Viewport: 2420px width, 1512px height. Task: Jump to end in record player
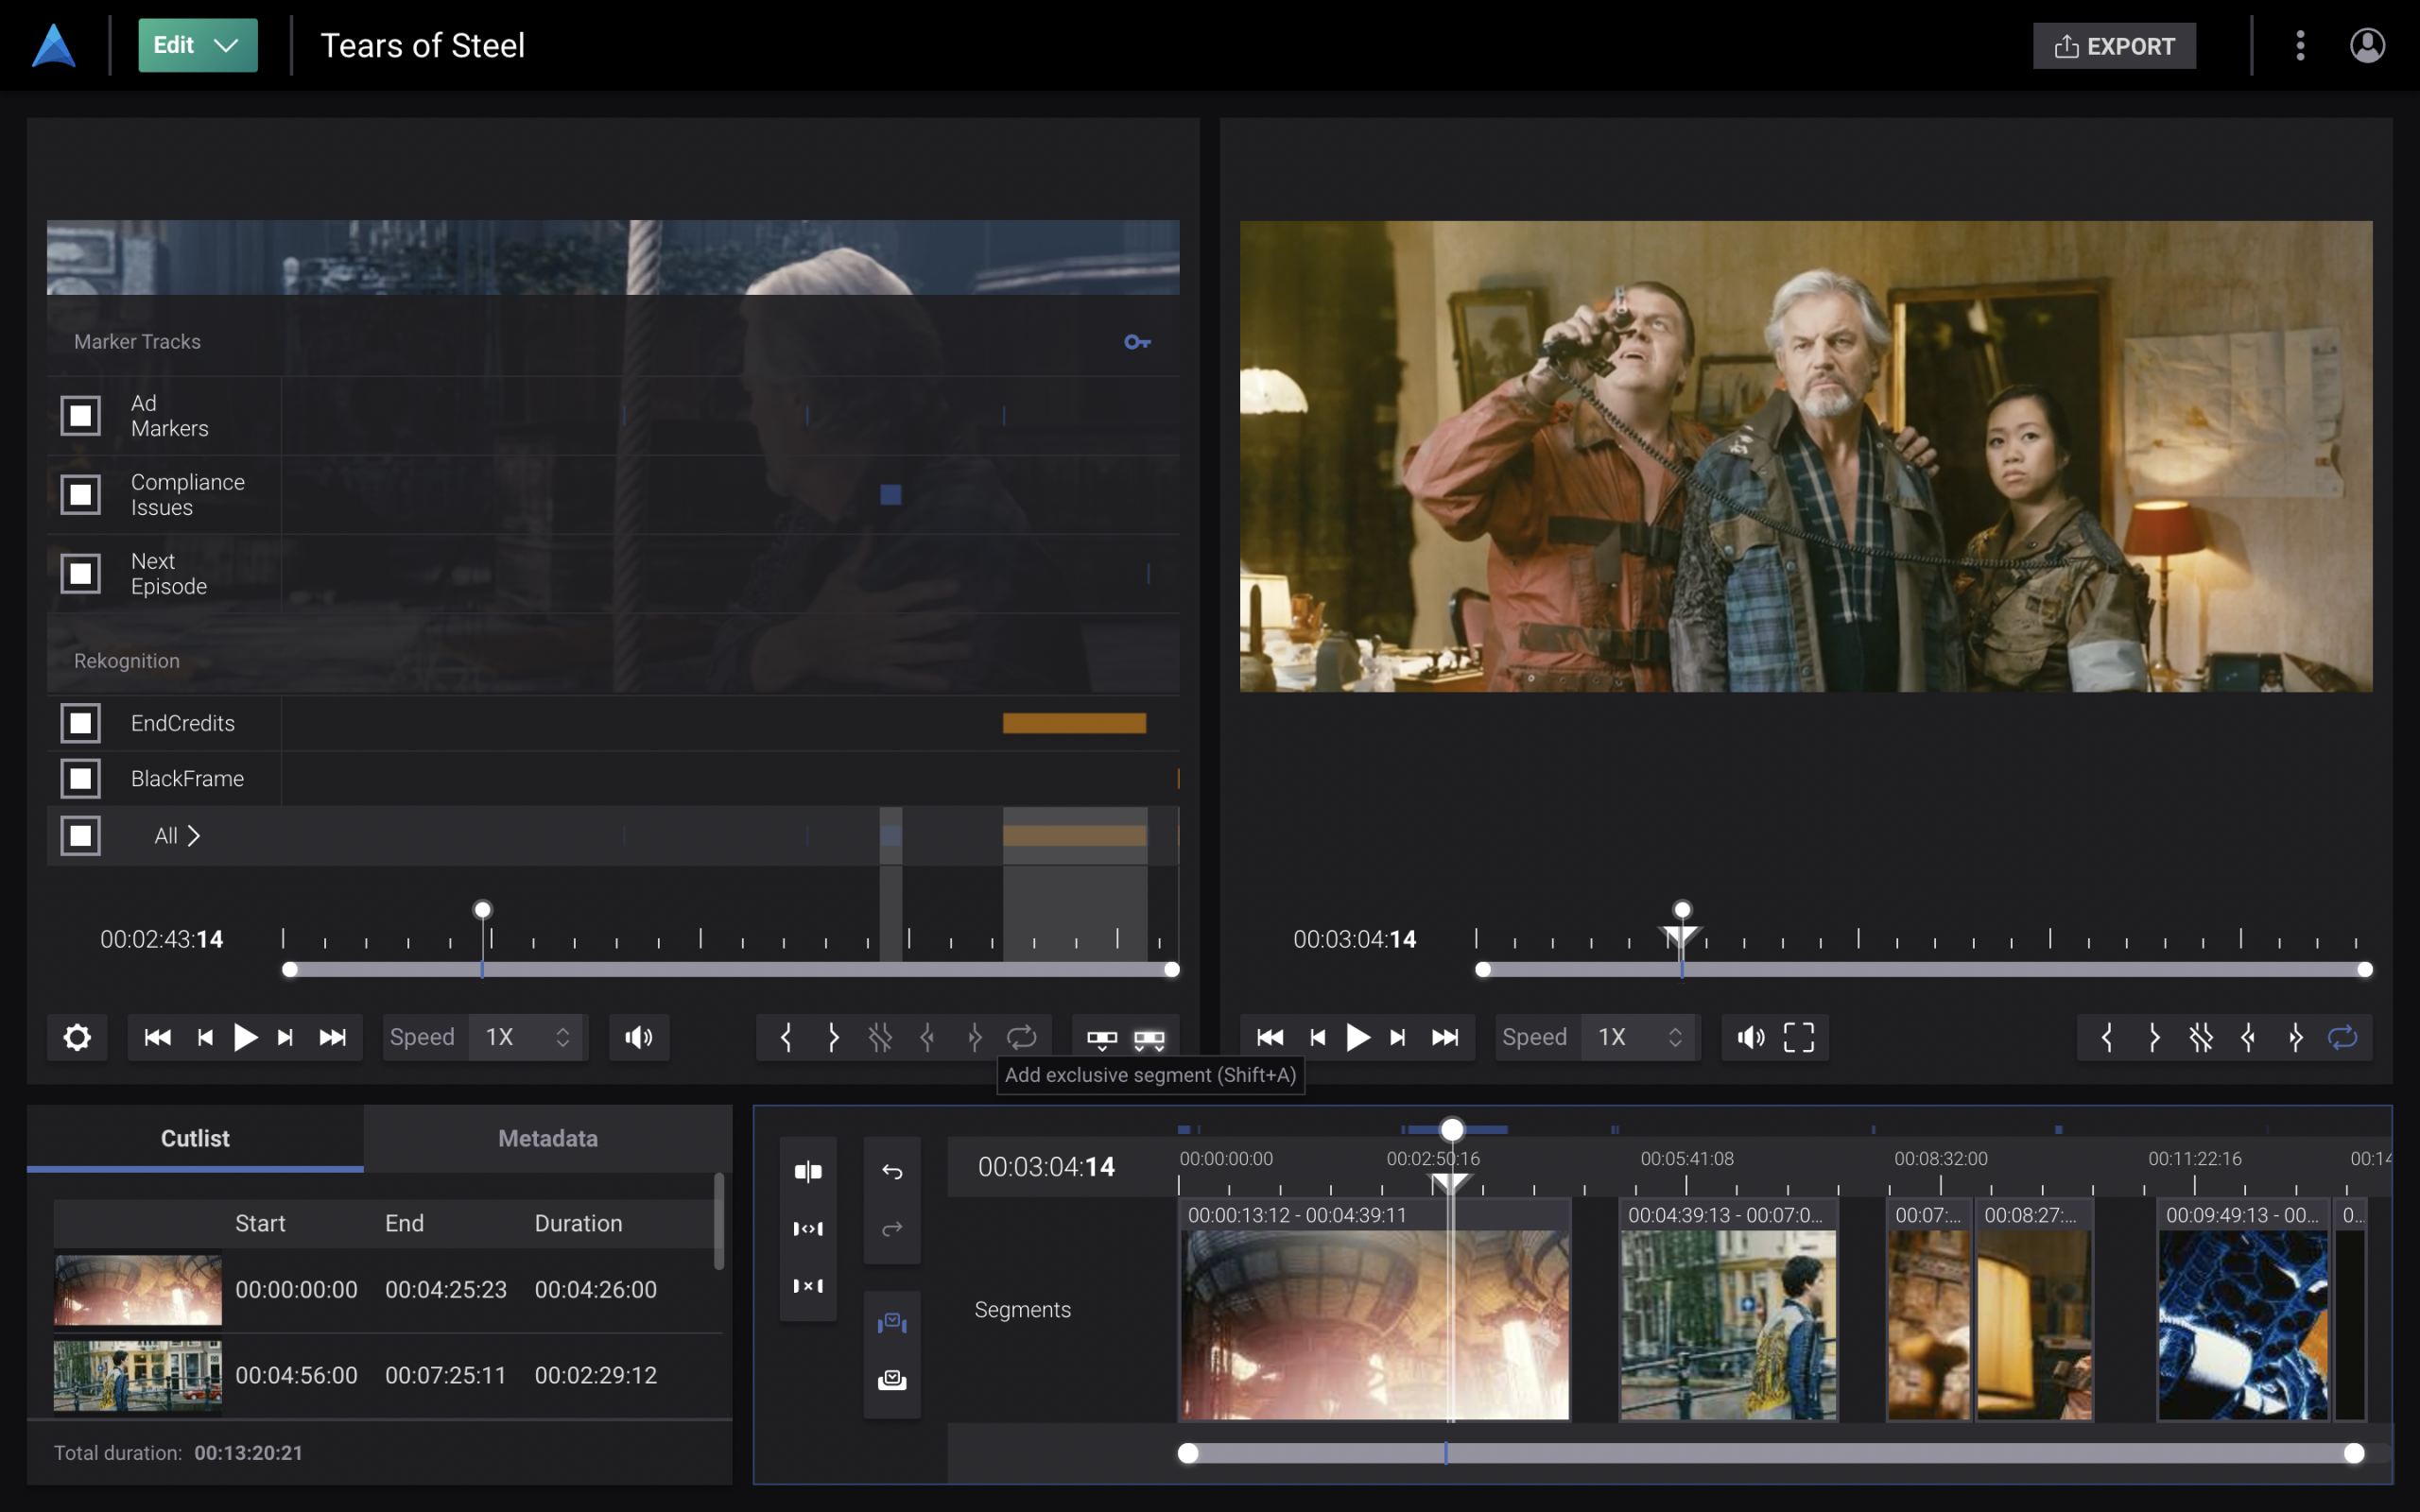click(x=1445, y=1037)
